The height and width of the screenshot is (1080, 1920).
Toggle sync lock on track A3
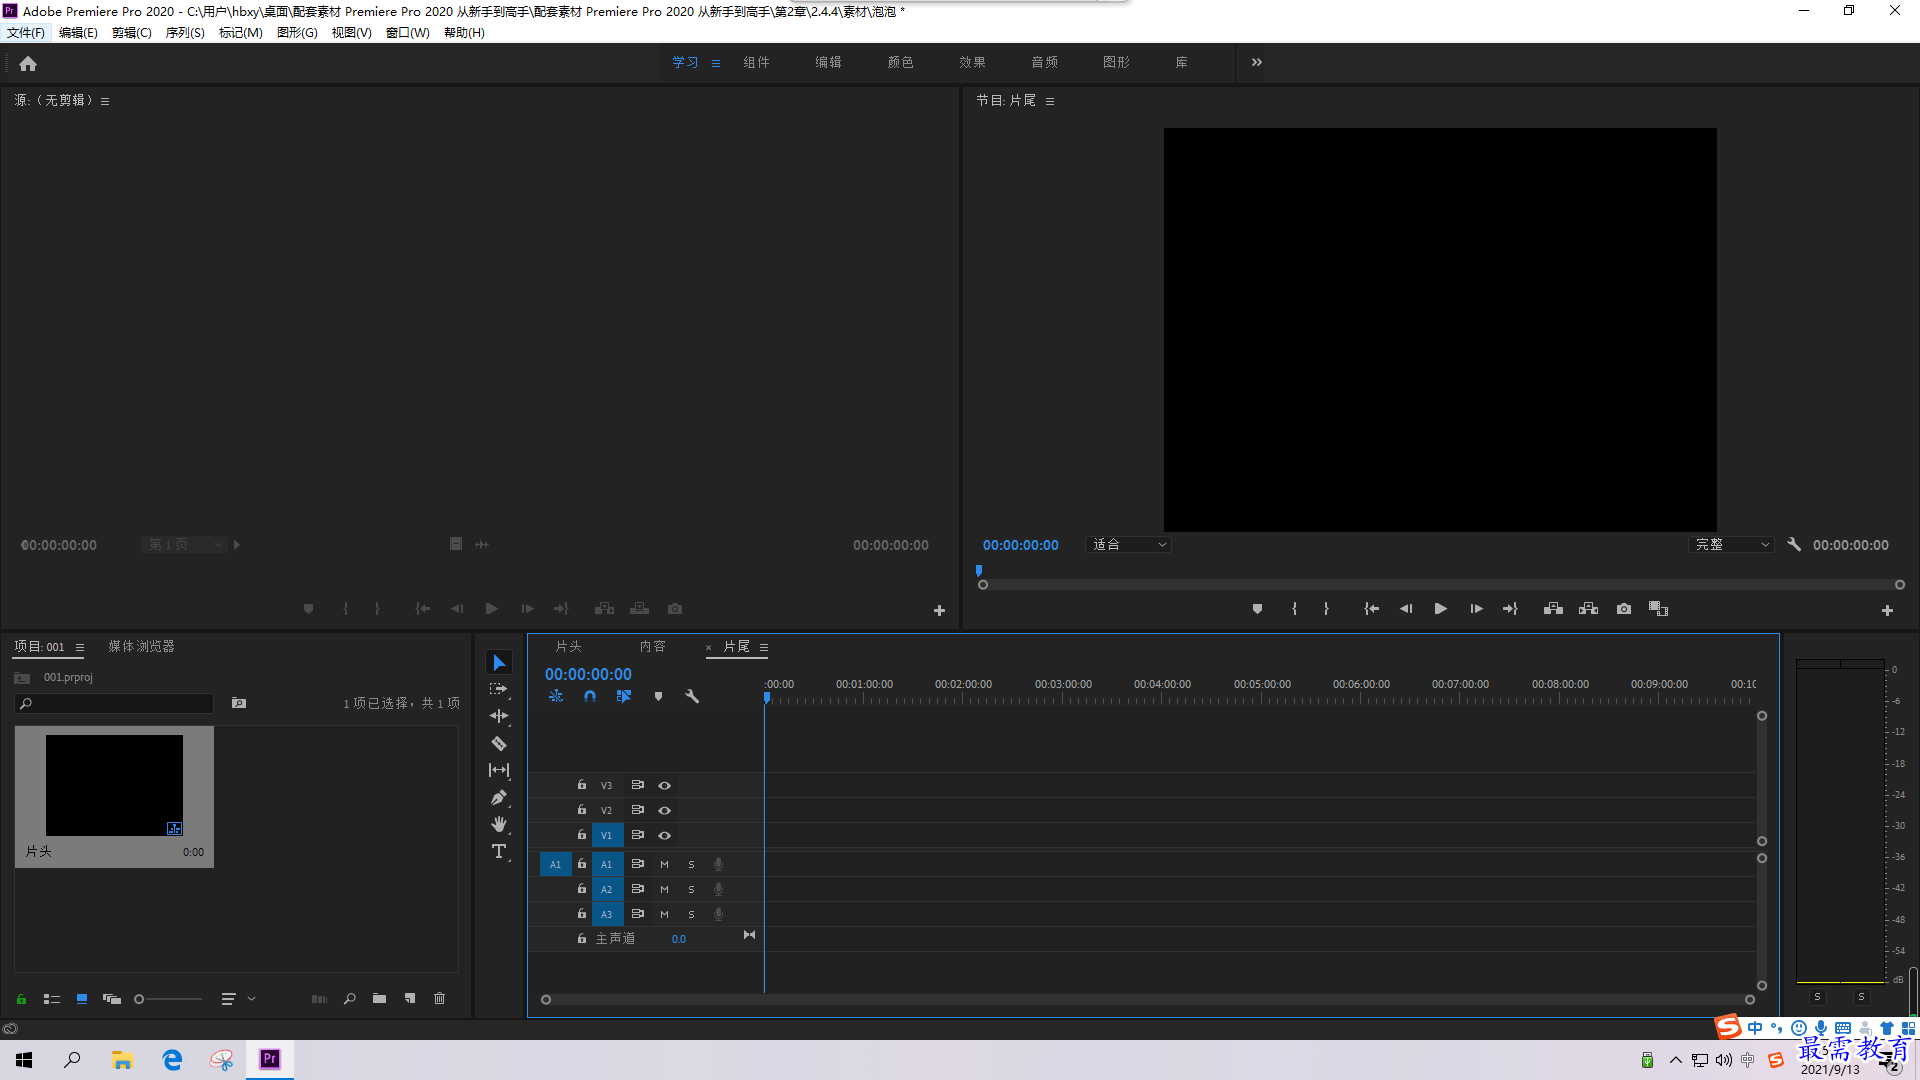pyautogui.click(x=637, y=914)
